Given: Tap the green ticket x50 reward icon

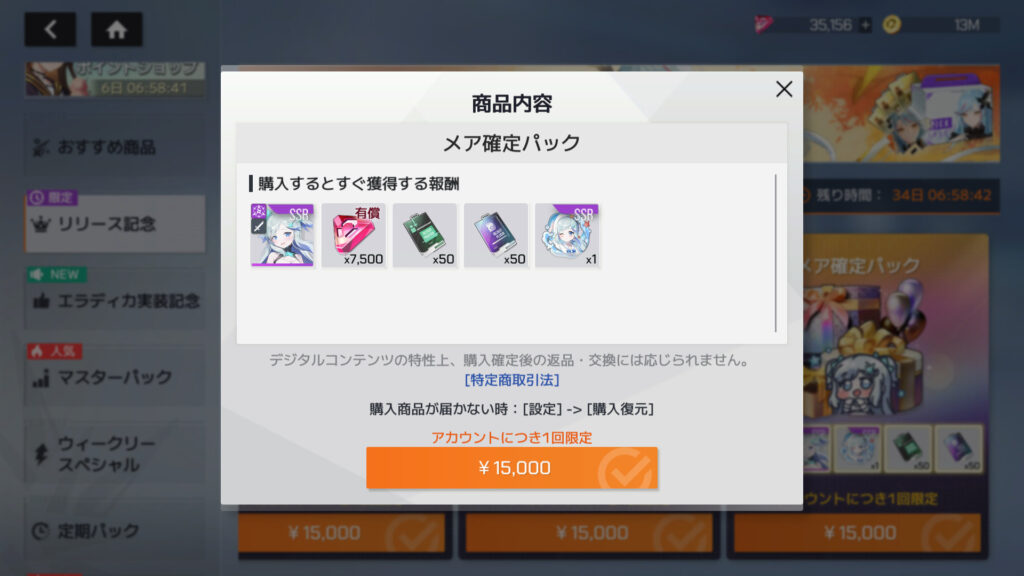Looking at the screenshot, I should tap(424, 234).
